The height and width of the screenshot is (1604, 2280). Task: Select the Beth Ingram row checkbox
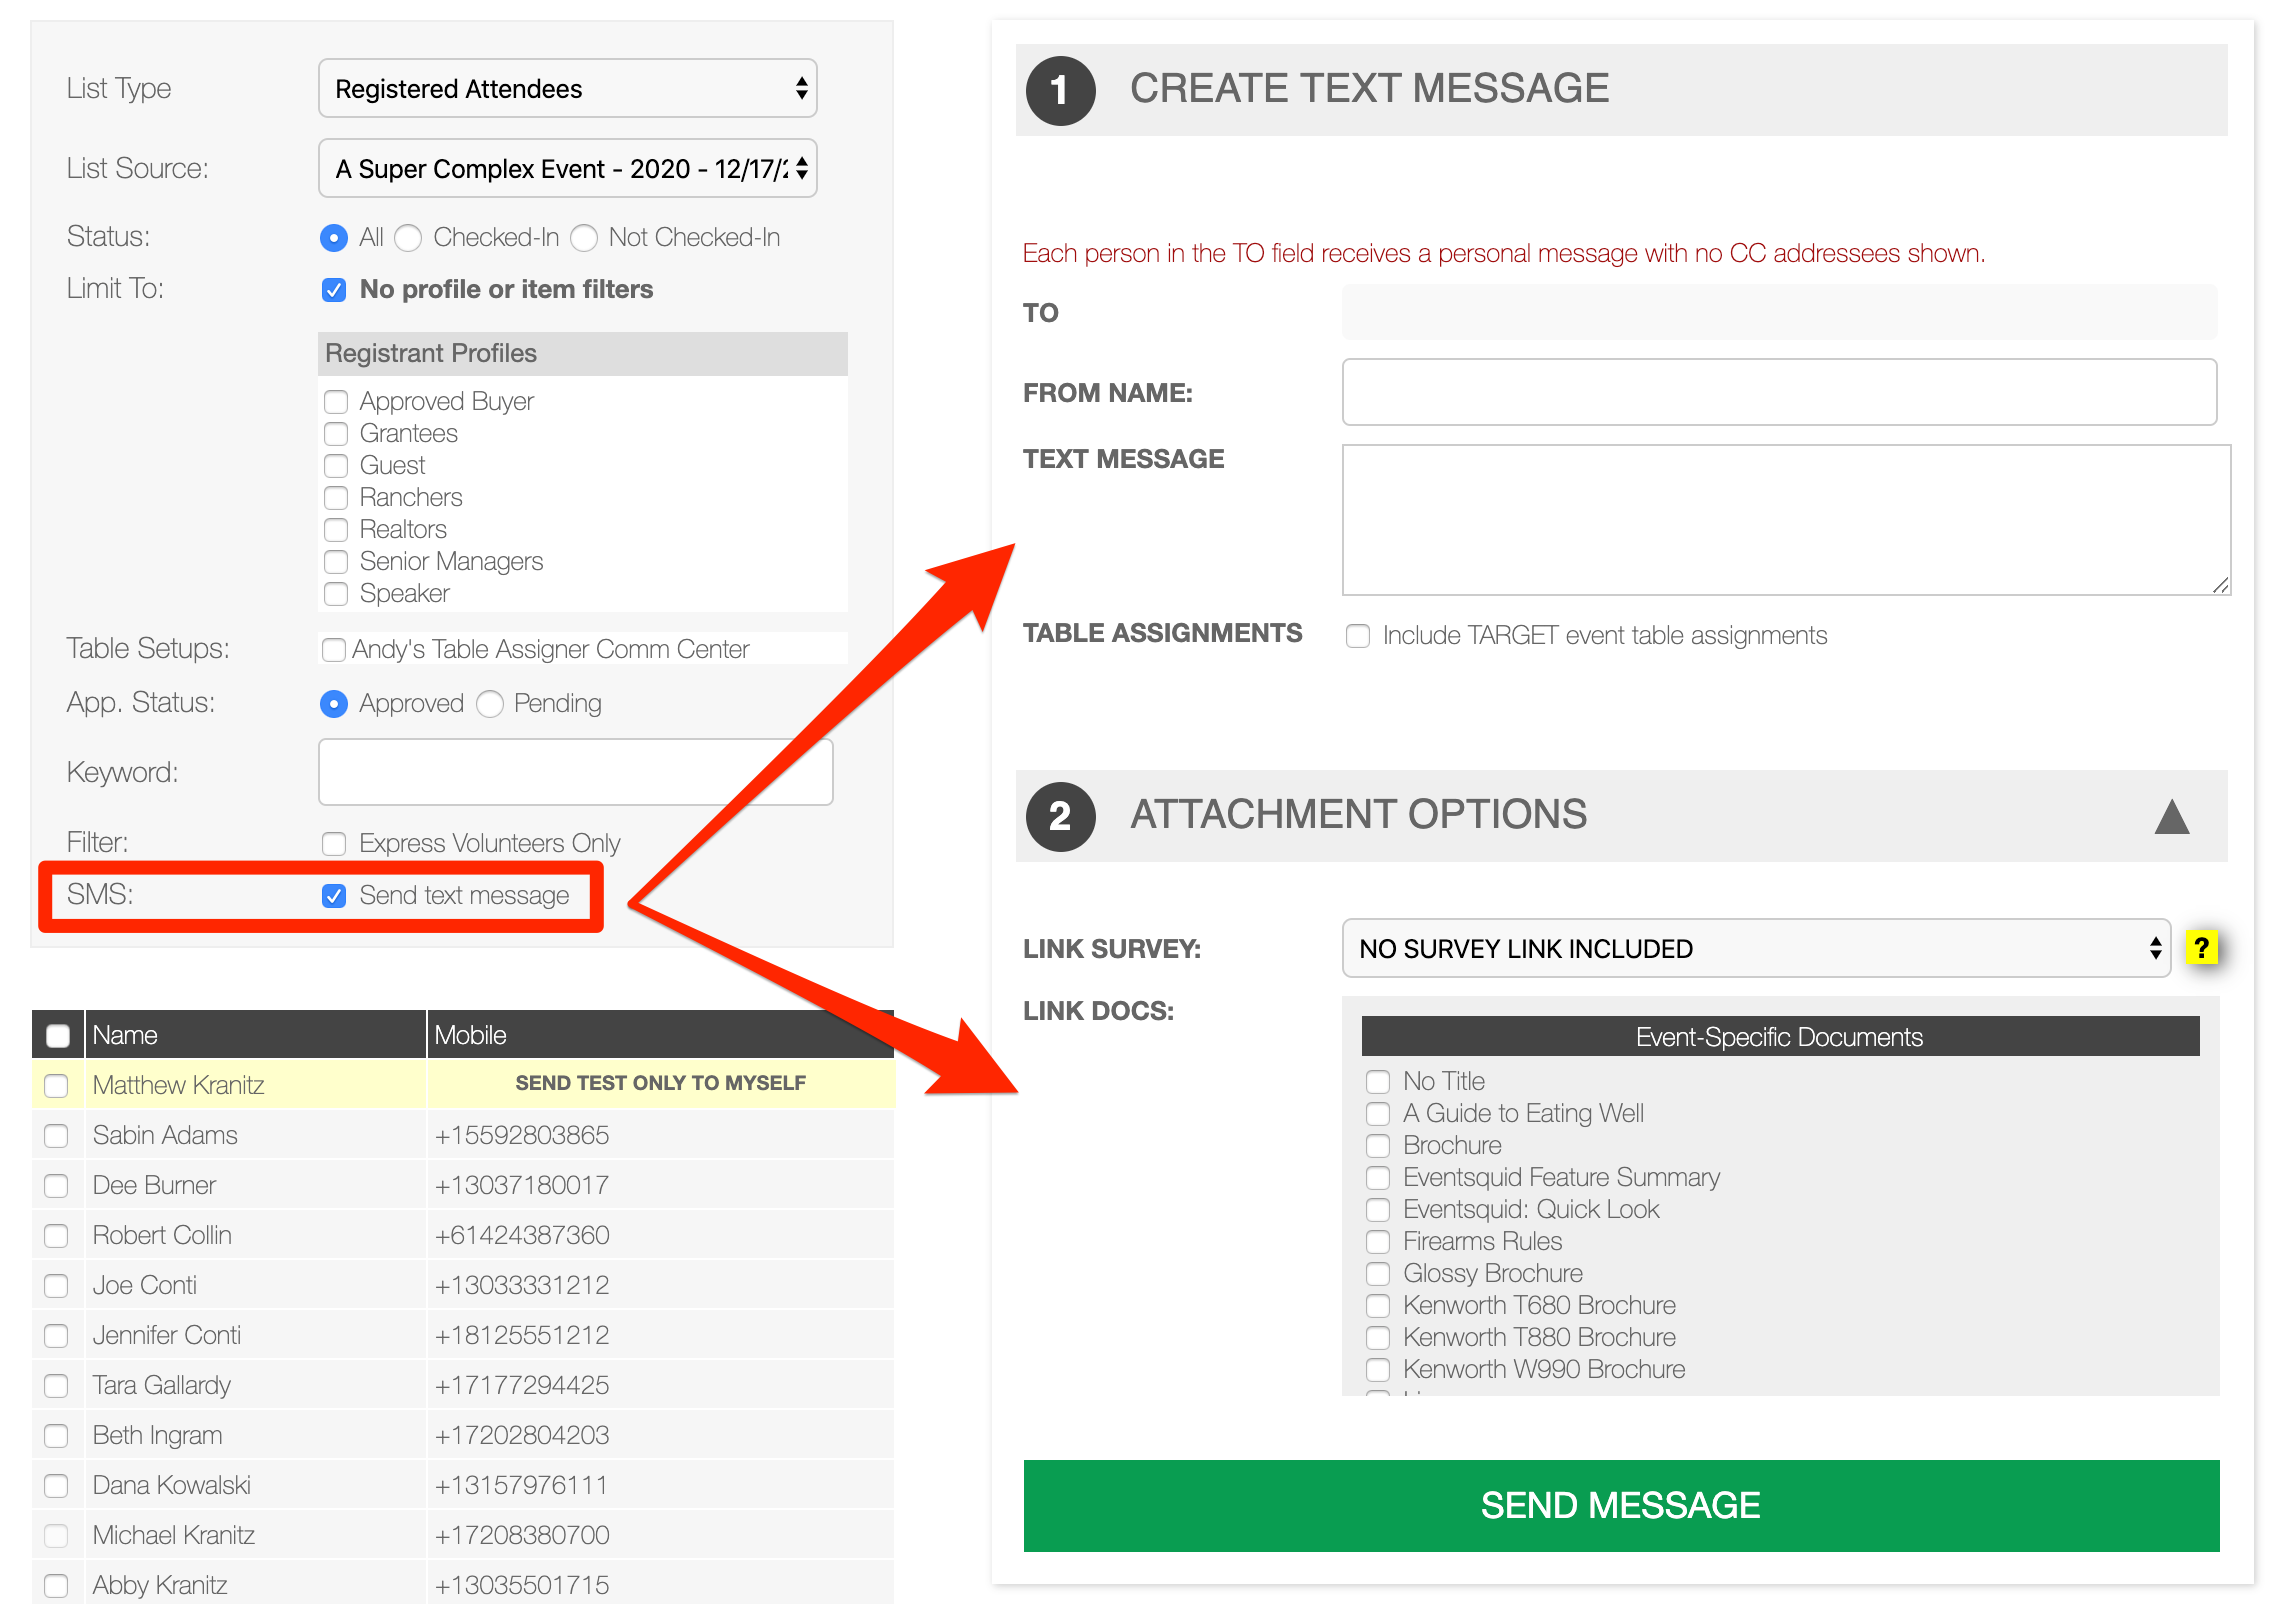tap(56, 1436)
